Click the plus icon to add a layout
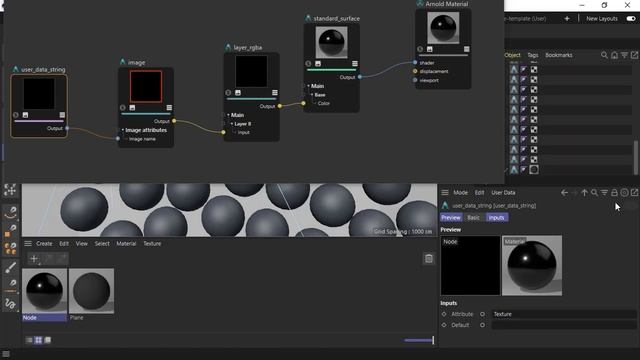Image resolution: width=640 pixels, height=360 pixels. pyautogui.click(x=567, y=19)
